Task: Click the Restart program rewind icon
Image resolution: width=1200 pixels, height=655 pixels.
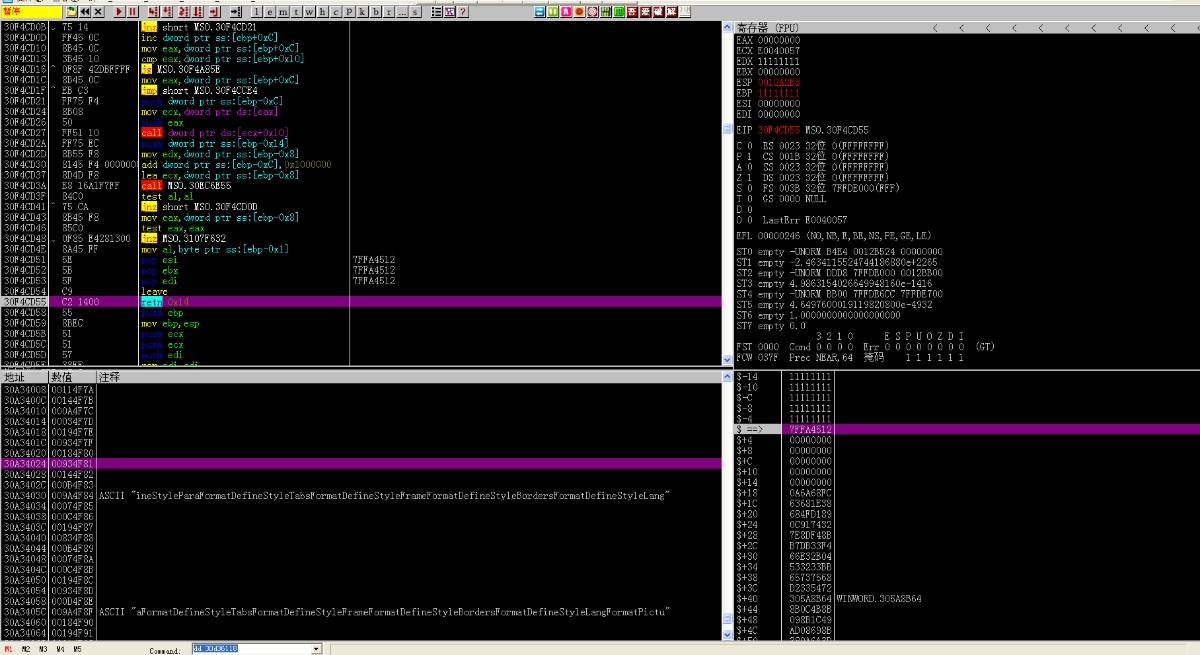Action: pos(86,11)
